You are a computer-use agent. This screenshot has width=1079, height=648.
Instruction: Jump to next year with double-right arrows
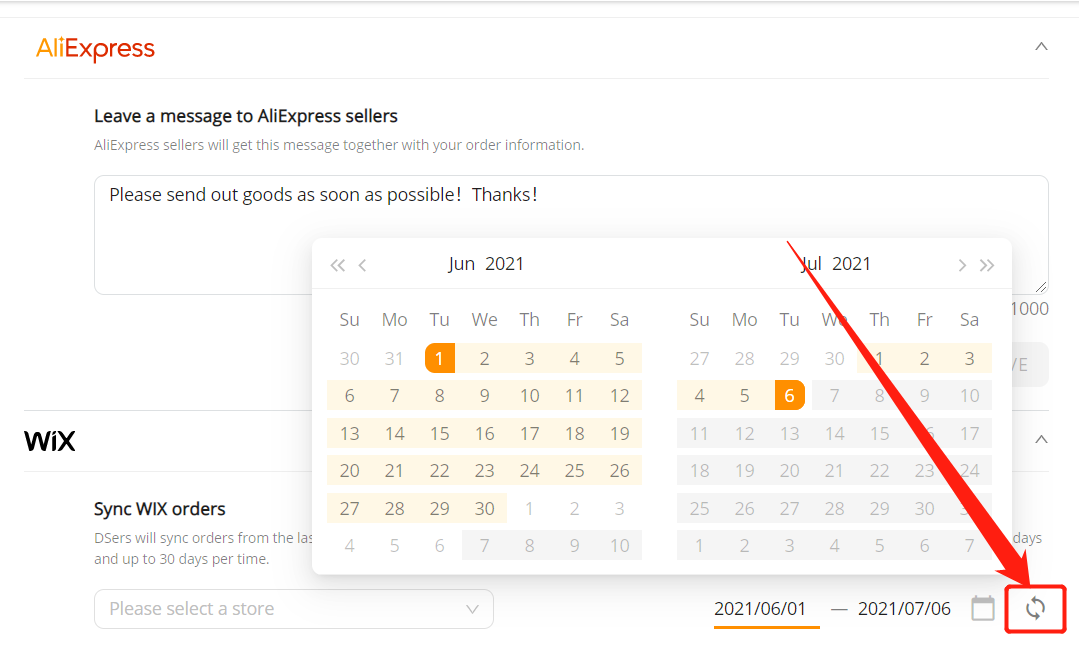(x=987, y=266)
